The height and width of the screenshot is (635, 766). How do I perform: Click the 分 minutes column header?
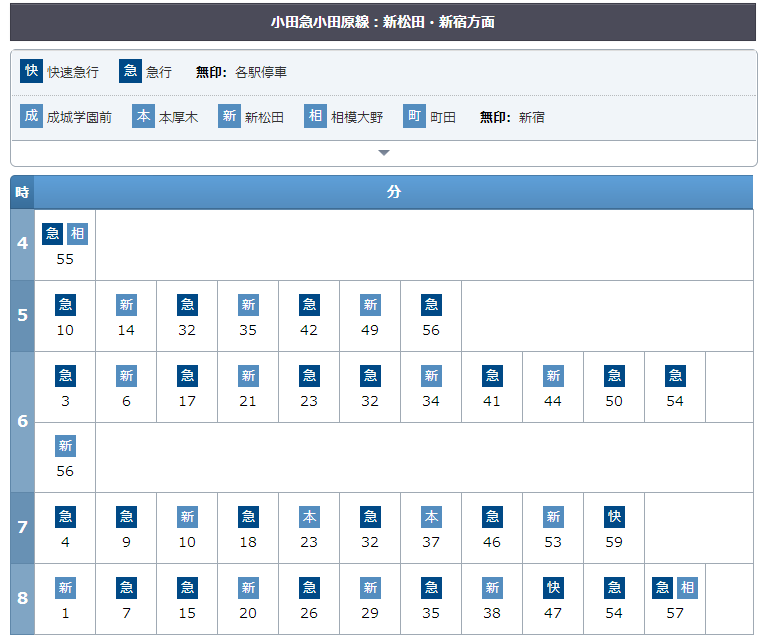394,192
